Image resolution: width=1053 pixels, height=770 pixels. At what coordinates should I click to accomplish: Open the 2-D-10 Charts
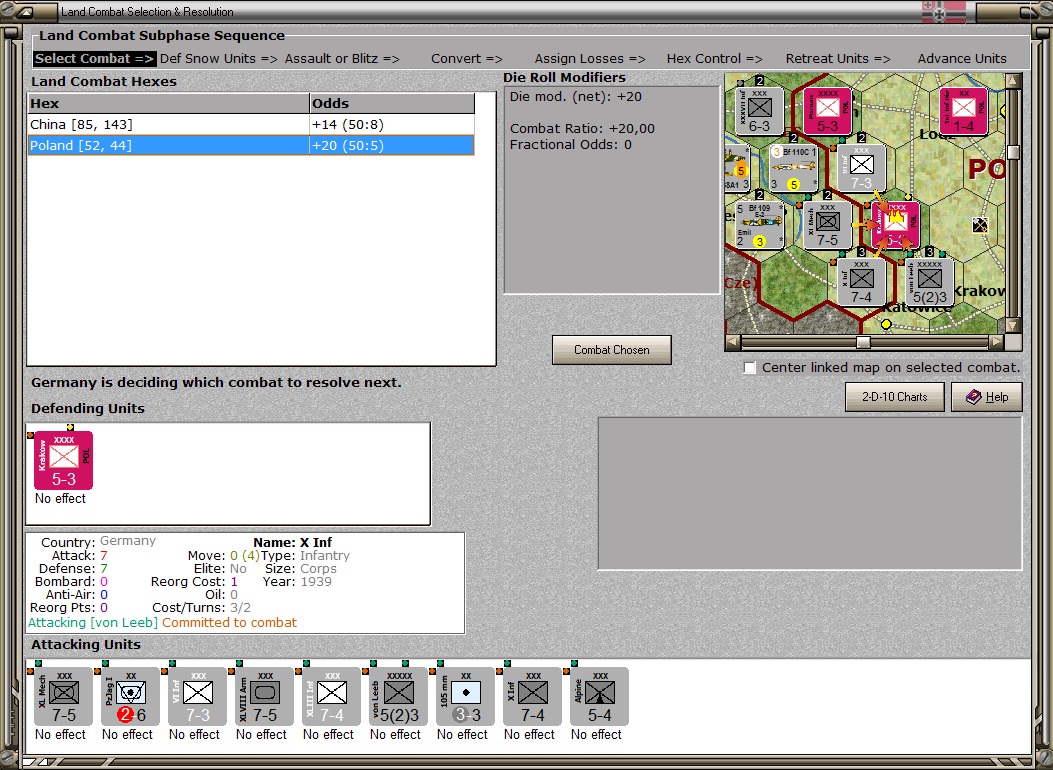[895, 397]
